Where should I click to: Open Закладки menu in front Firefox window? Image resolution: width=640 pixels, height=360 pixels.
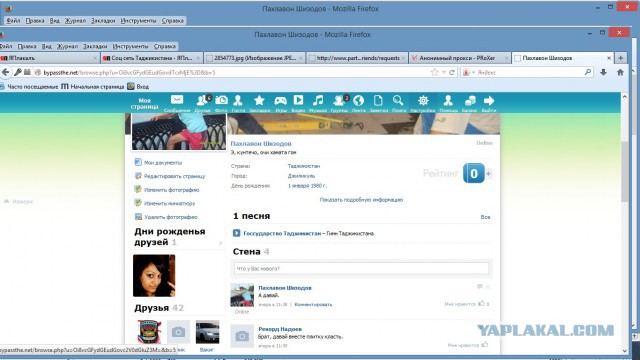95,46
